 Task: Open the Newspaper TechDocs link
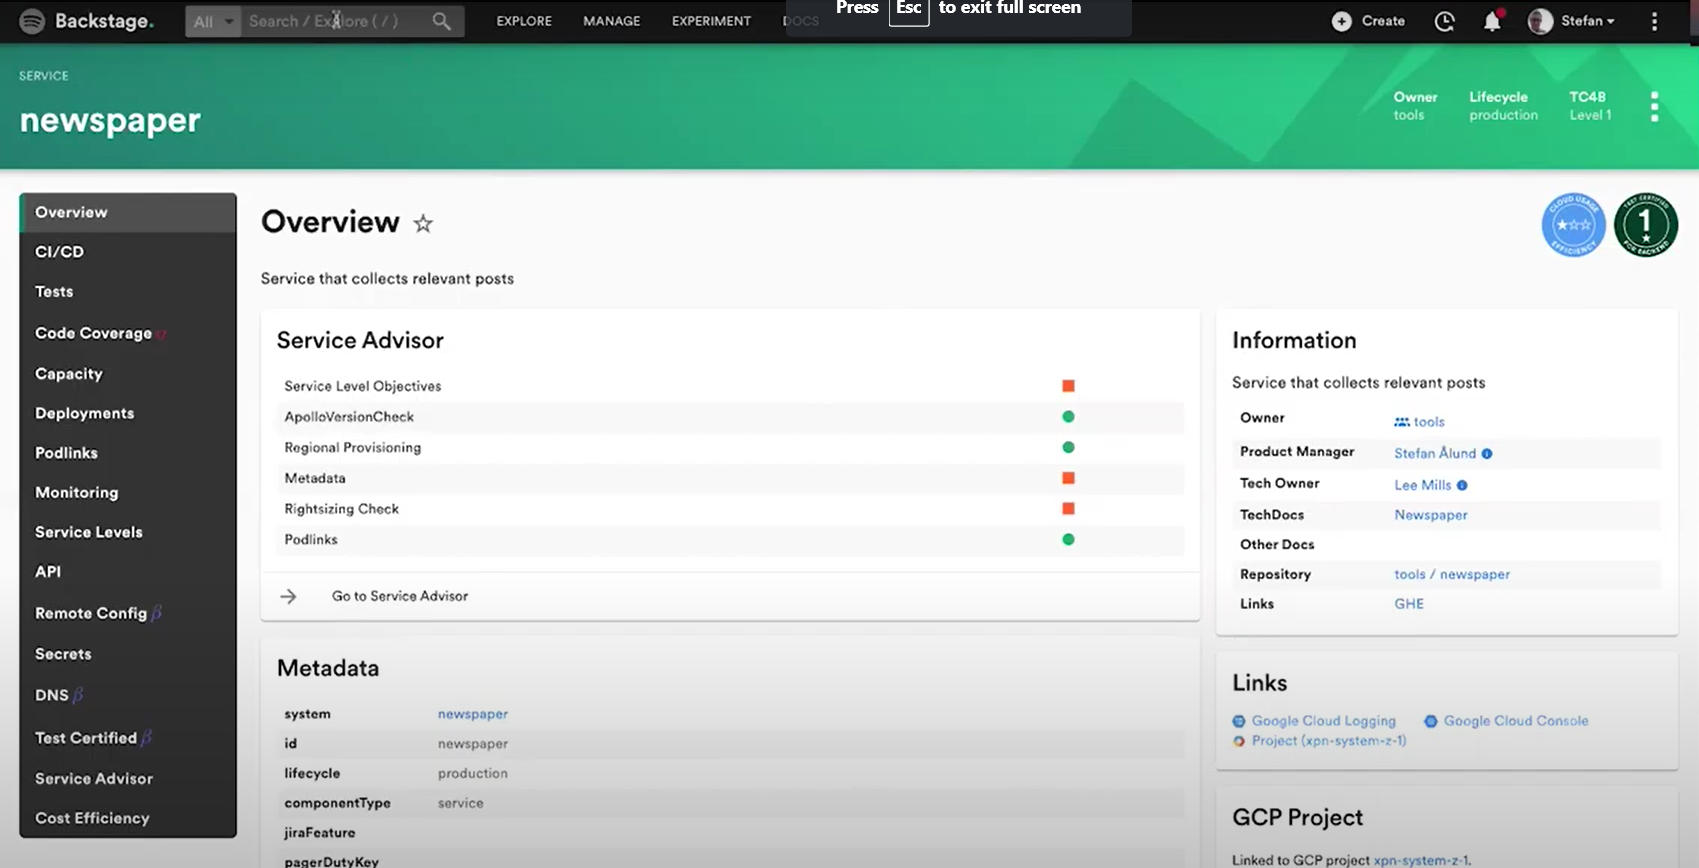(x=1431, y=515)
